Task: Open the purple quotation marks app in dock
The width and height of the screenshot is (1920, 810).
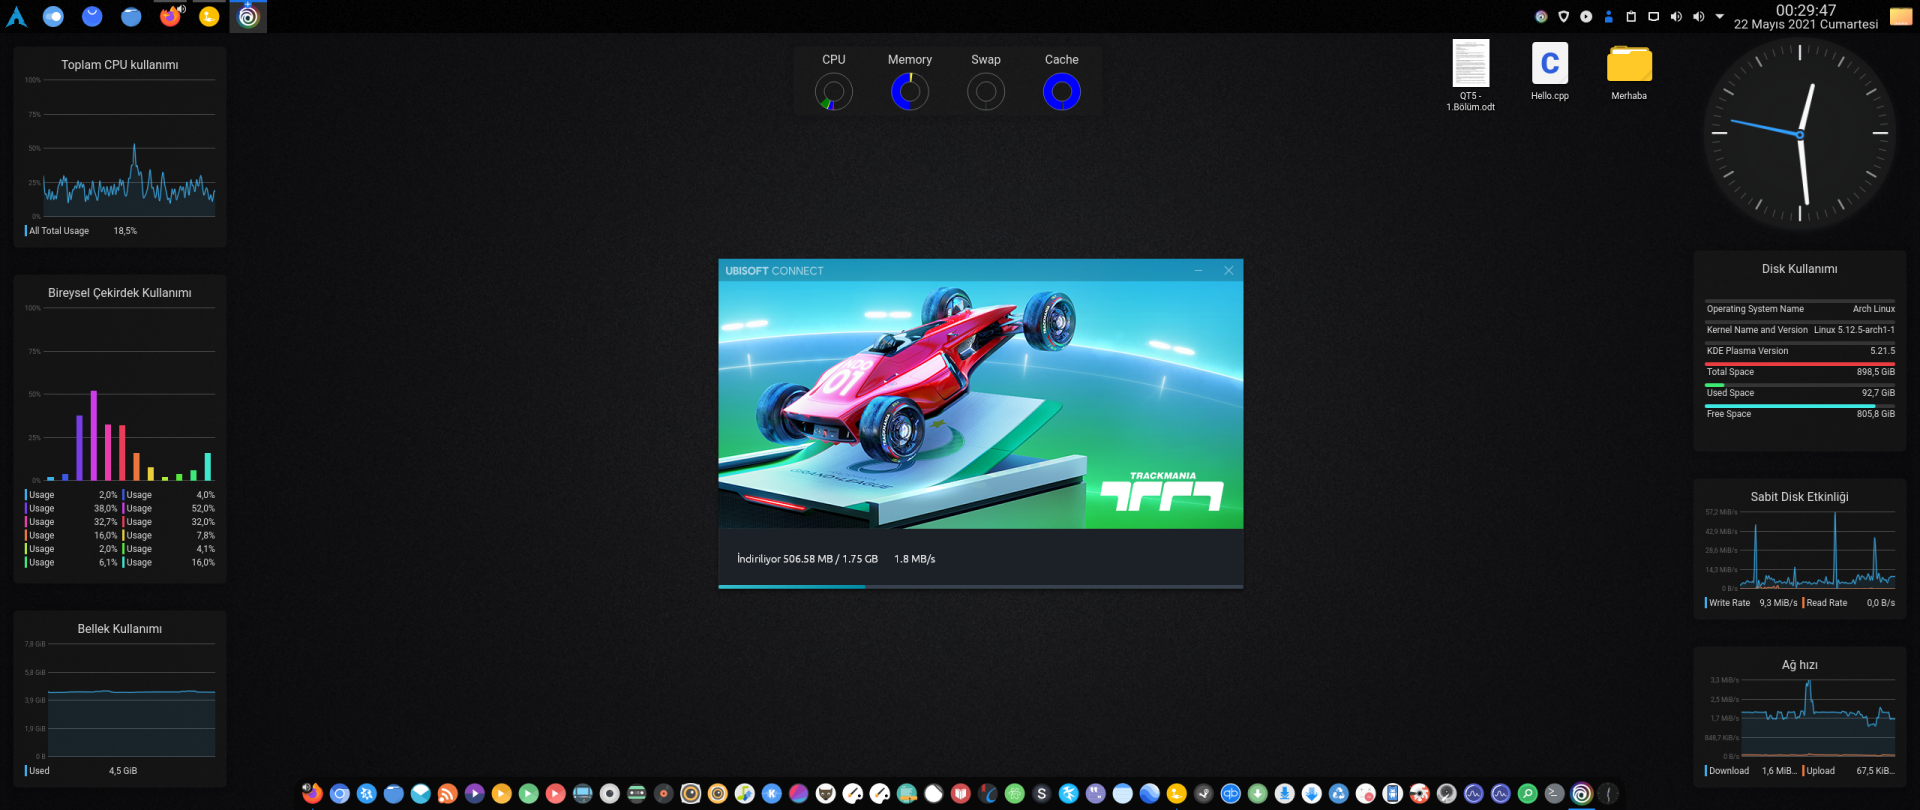Action: [1096, 794]
